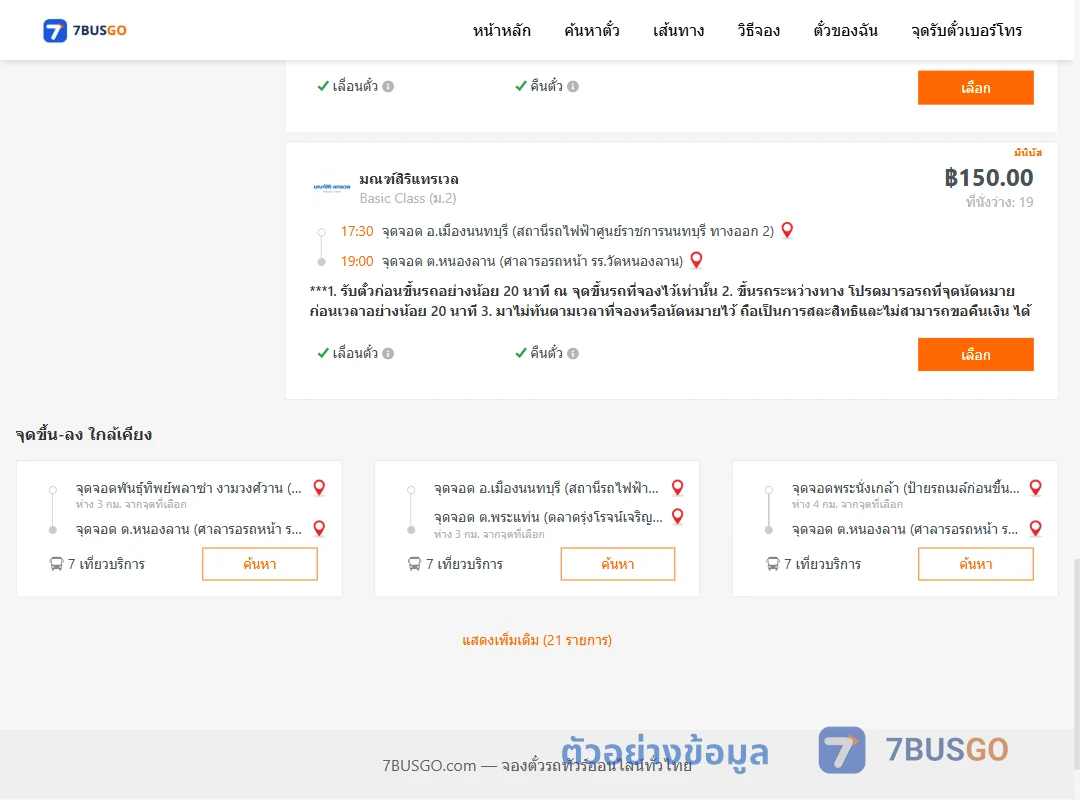The width and height of the screenshot is (1080, 800).
Task: Click map pin for จุดจอดพระนั่งเกล้า
Action: pyautogui.click(x=1035, y=488)
